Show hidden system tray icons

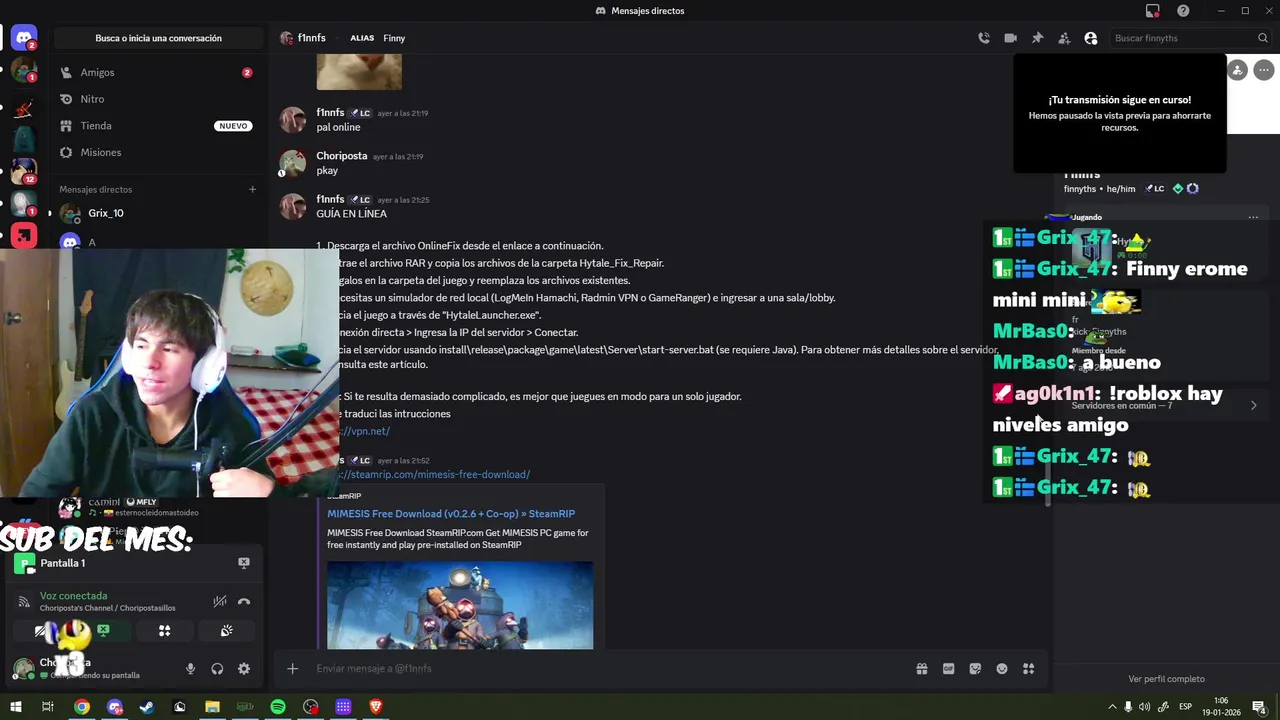tap(1112, 707)
